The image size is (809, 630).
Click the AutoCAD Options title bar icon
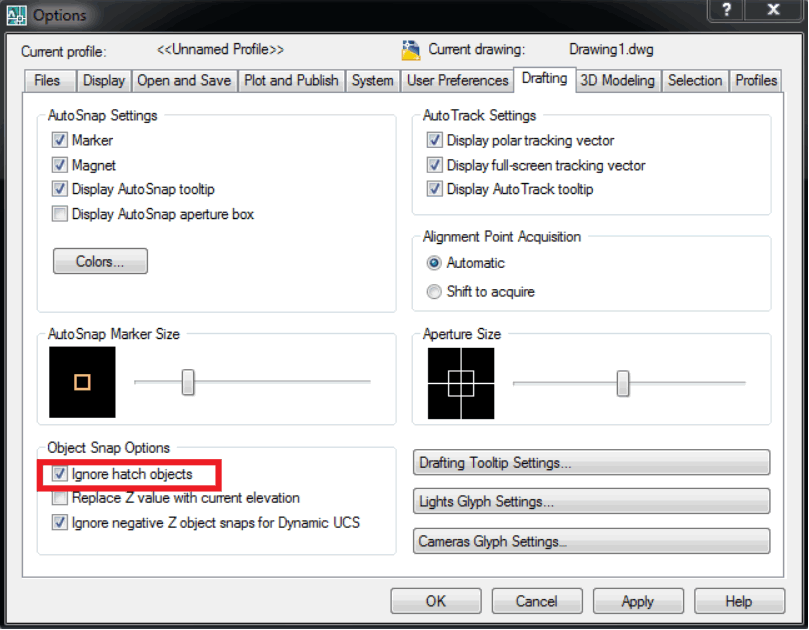(16, 15)
